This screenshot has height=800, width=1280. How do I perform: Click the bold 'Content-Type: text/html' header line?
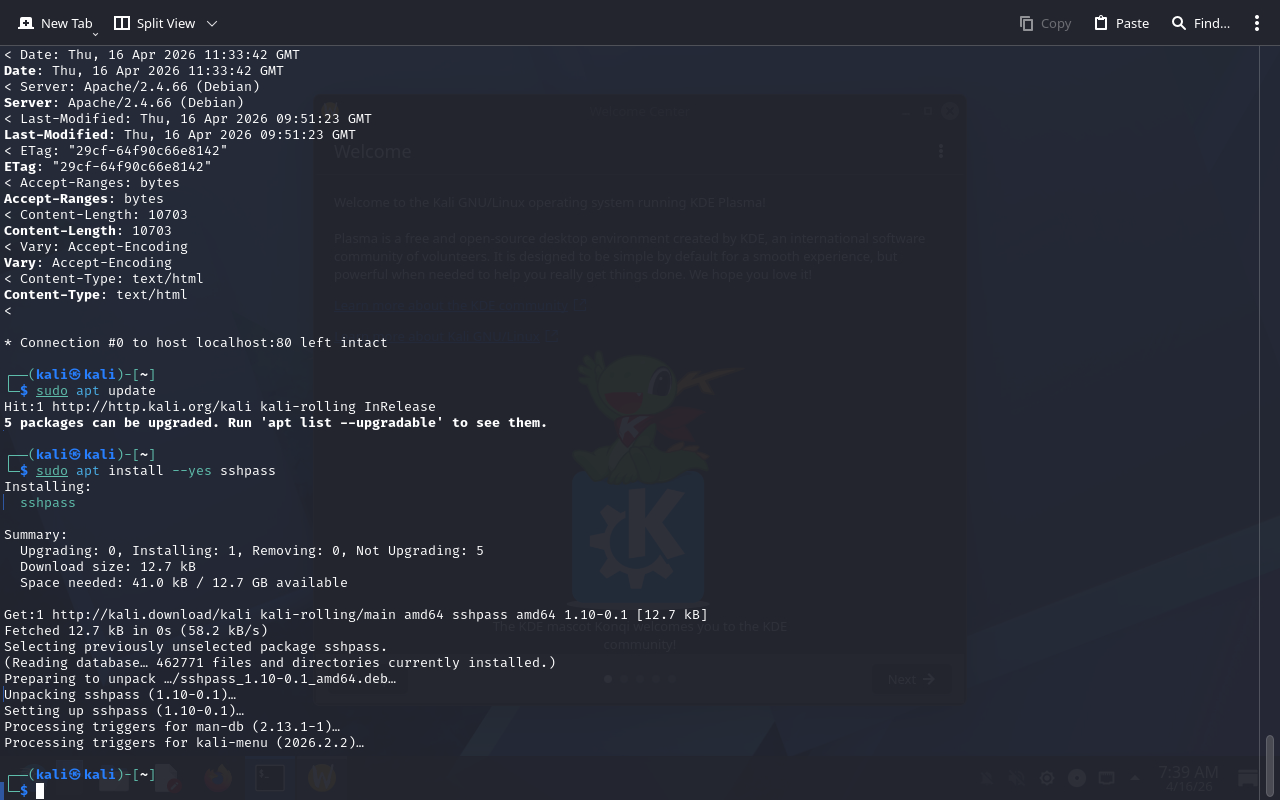[x=96, y=295]
